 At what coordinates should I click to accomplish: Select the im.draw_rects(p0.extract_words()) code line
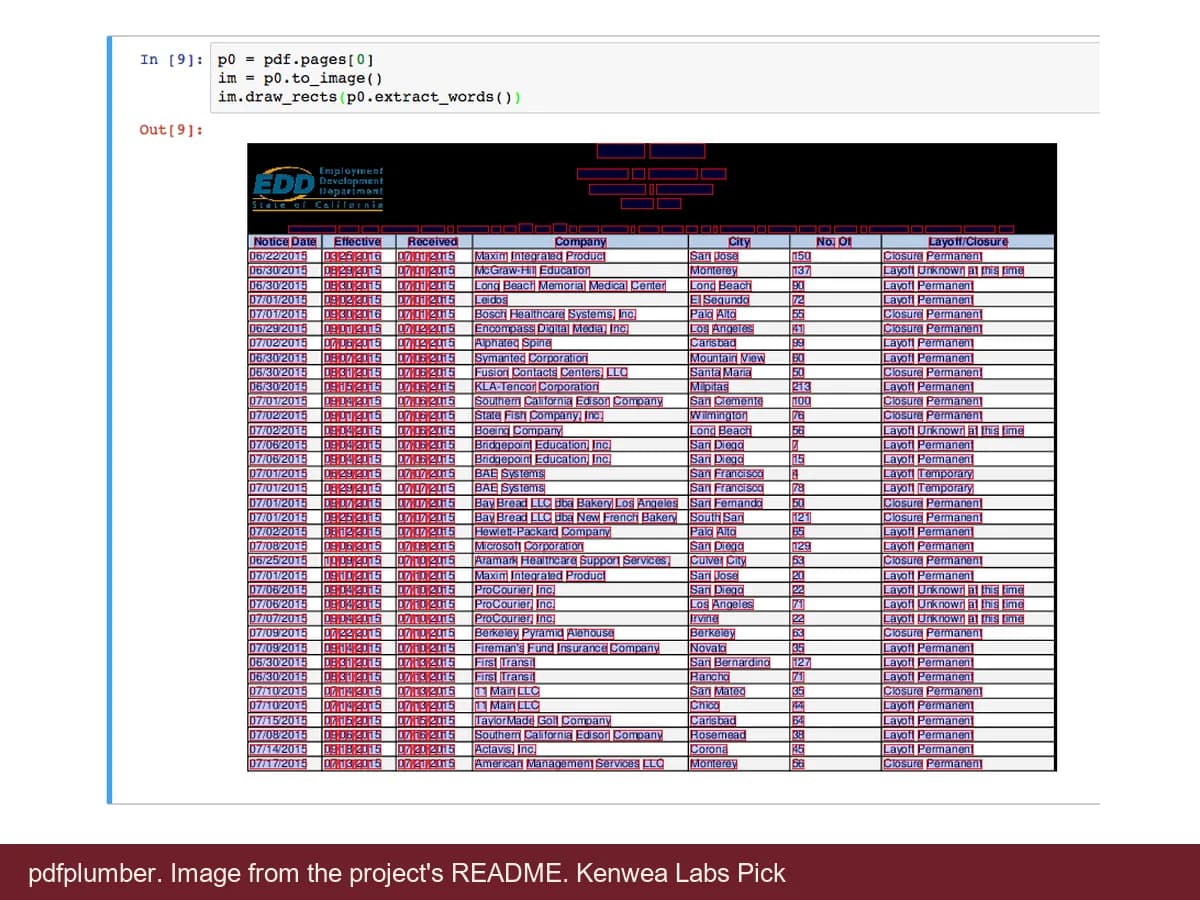point(369,96)
